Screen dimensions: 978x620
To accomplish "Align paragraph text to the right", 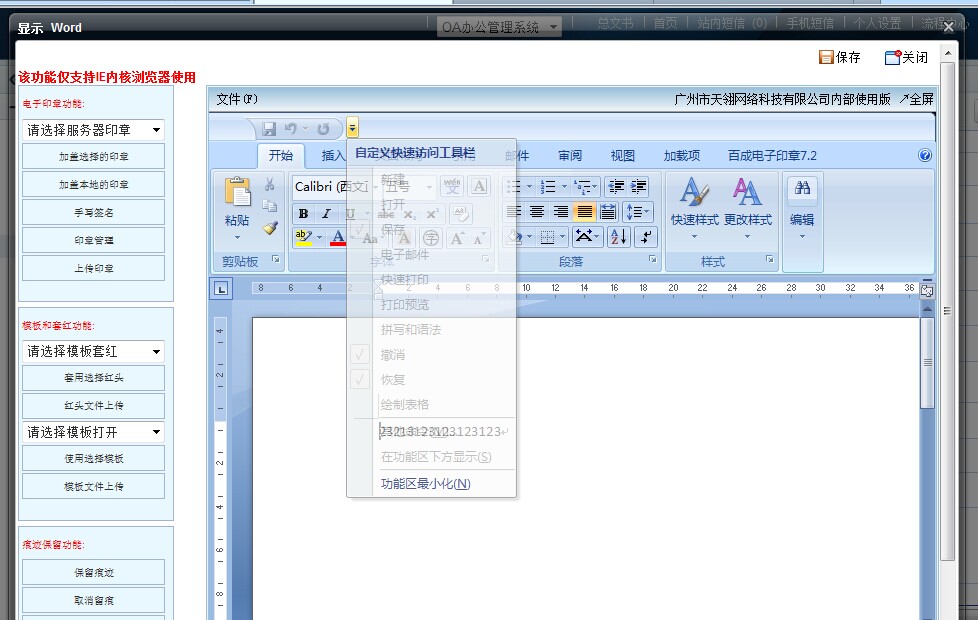I will click(x=561, y=212).
